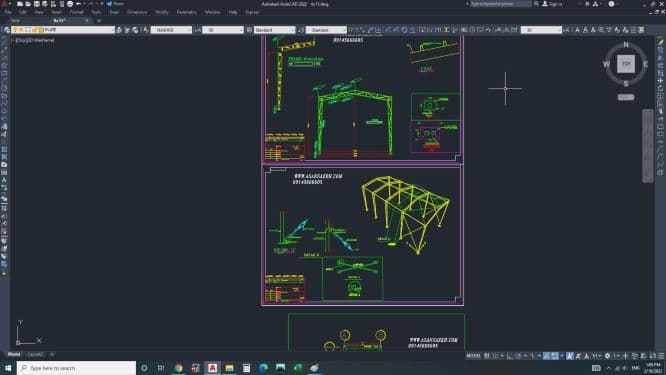666x375 pixels.
Task: Open the Dimension menu
Action: [137, 12]
